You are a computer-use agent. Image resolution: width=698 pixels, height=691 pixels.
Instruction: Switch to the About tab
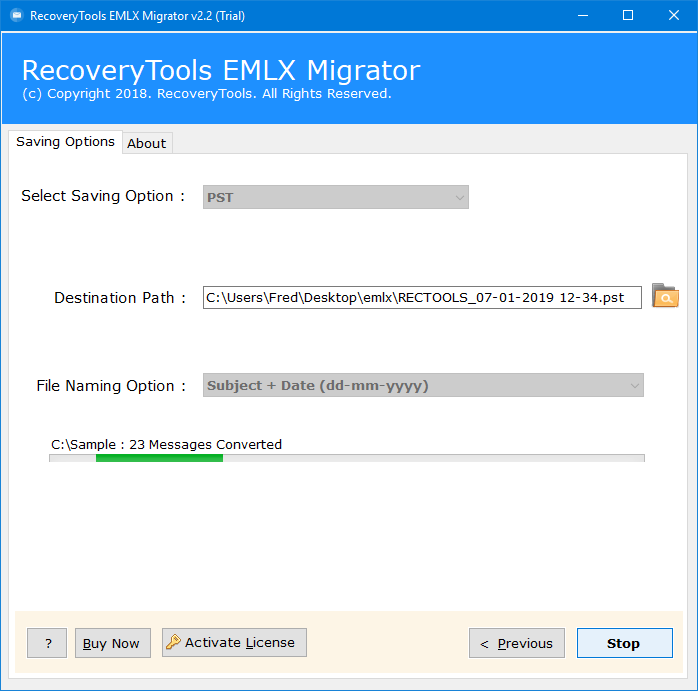coord(147,143)
